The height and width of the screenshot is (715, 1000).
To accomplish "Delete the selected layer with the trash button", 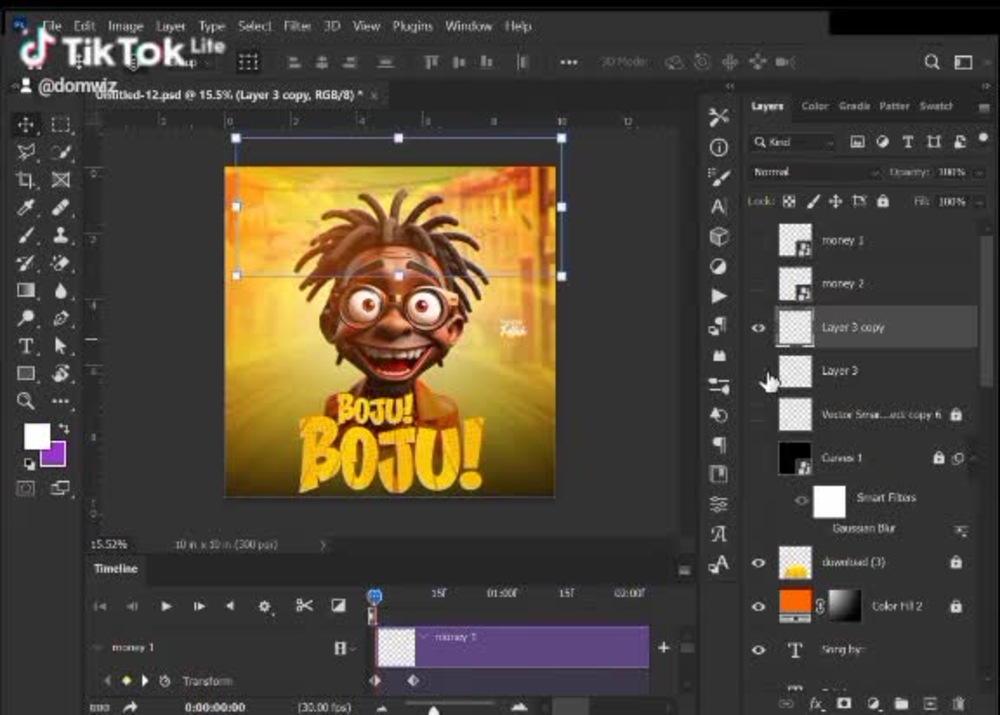I will tap(958, 703).
